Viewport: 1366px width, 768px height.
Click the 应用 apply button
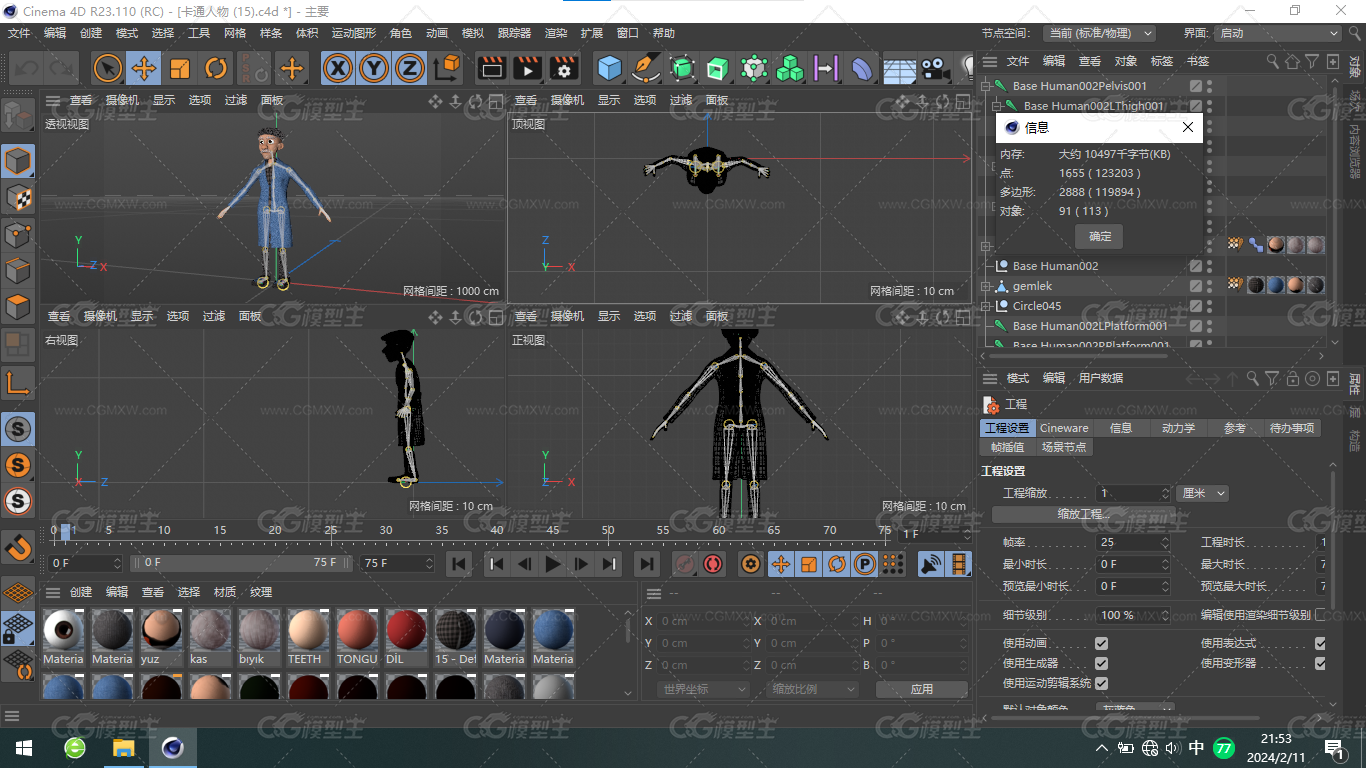point(922,689)
